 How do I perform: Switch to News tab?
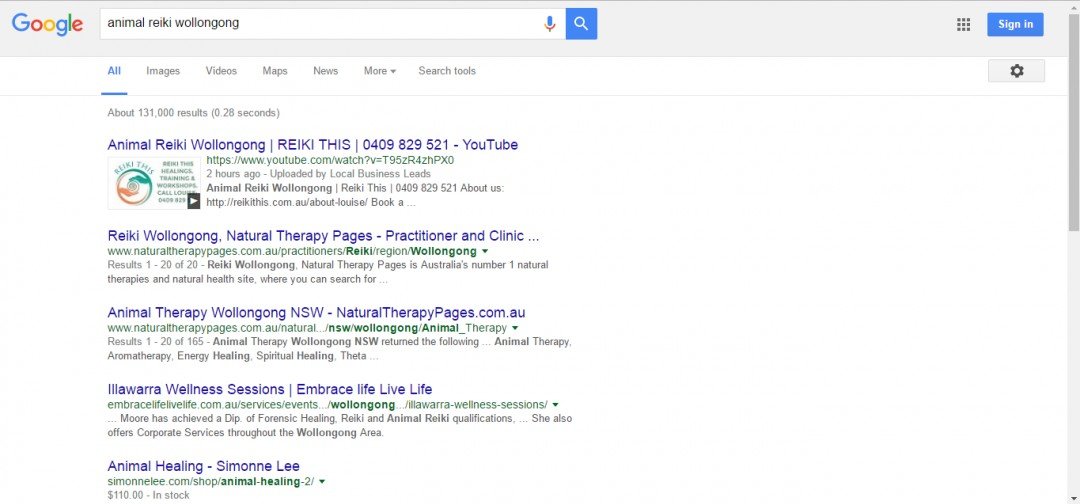(326, 71)
